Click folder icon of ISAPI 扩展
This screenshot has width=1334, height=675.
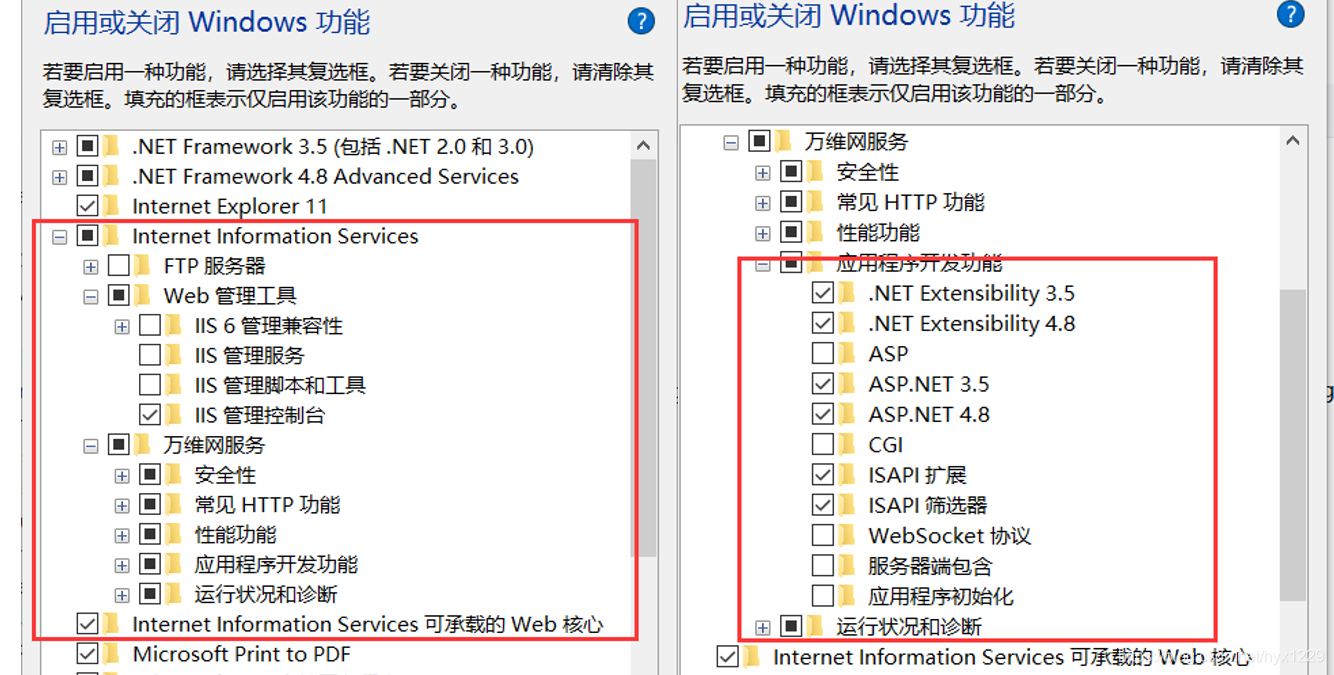click(x=847, y=475)
